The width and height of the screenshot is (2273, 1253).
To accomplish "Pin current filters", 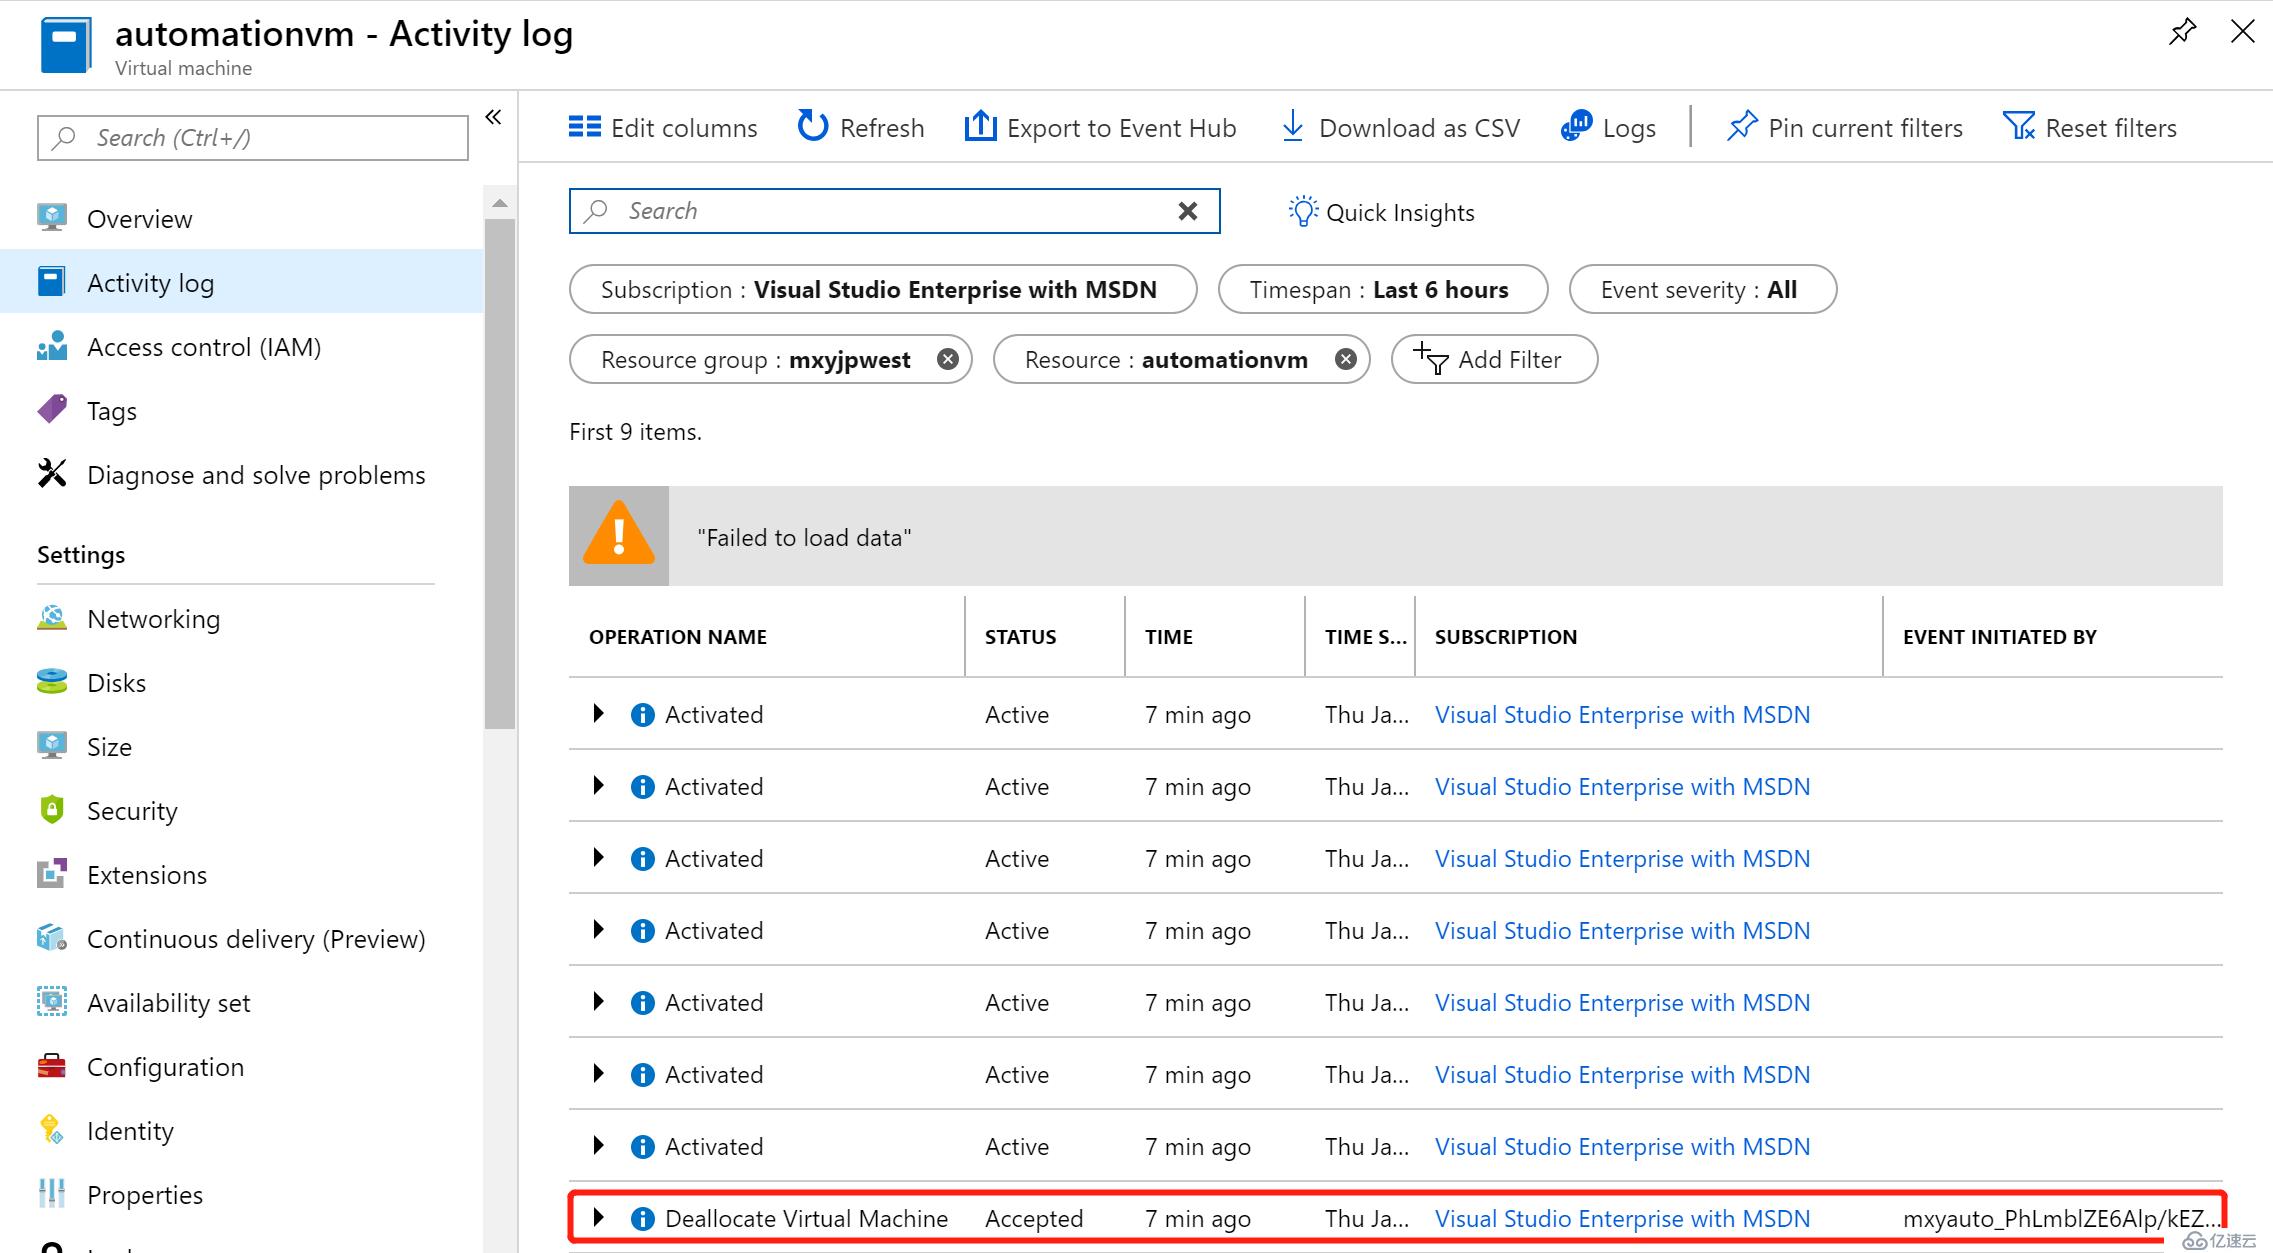I will pos(1844,128).
